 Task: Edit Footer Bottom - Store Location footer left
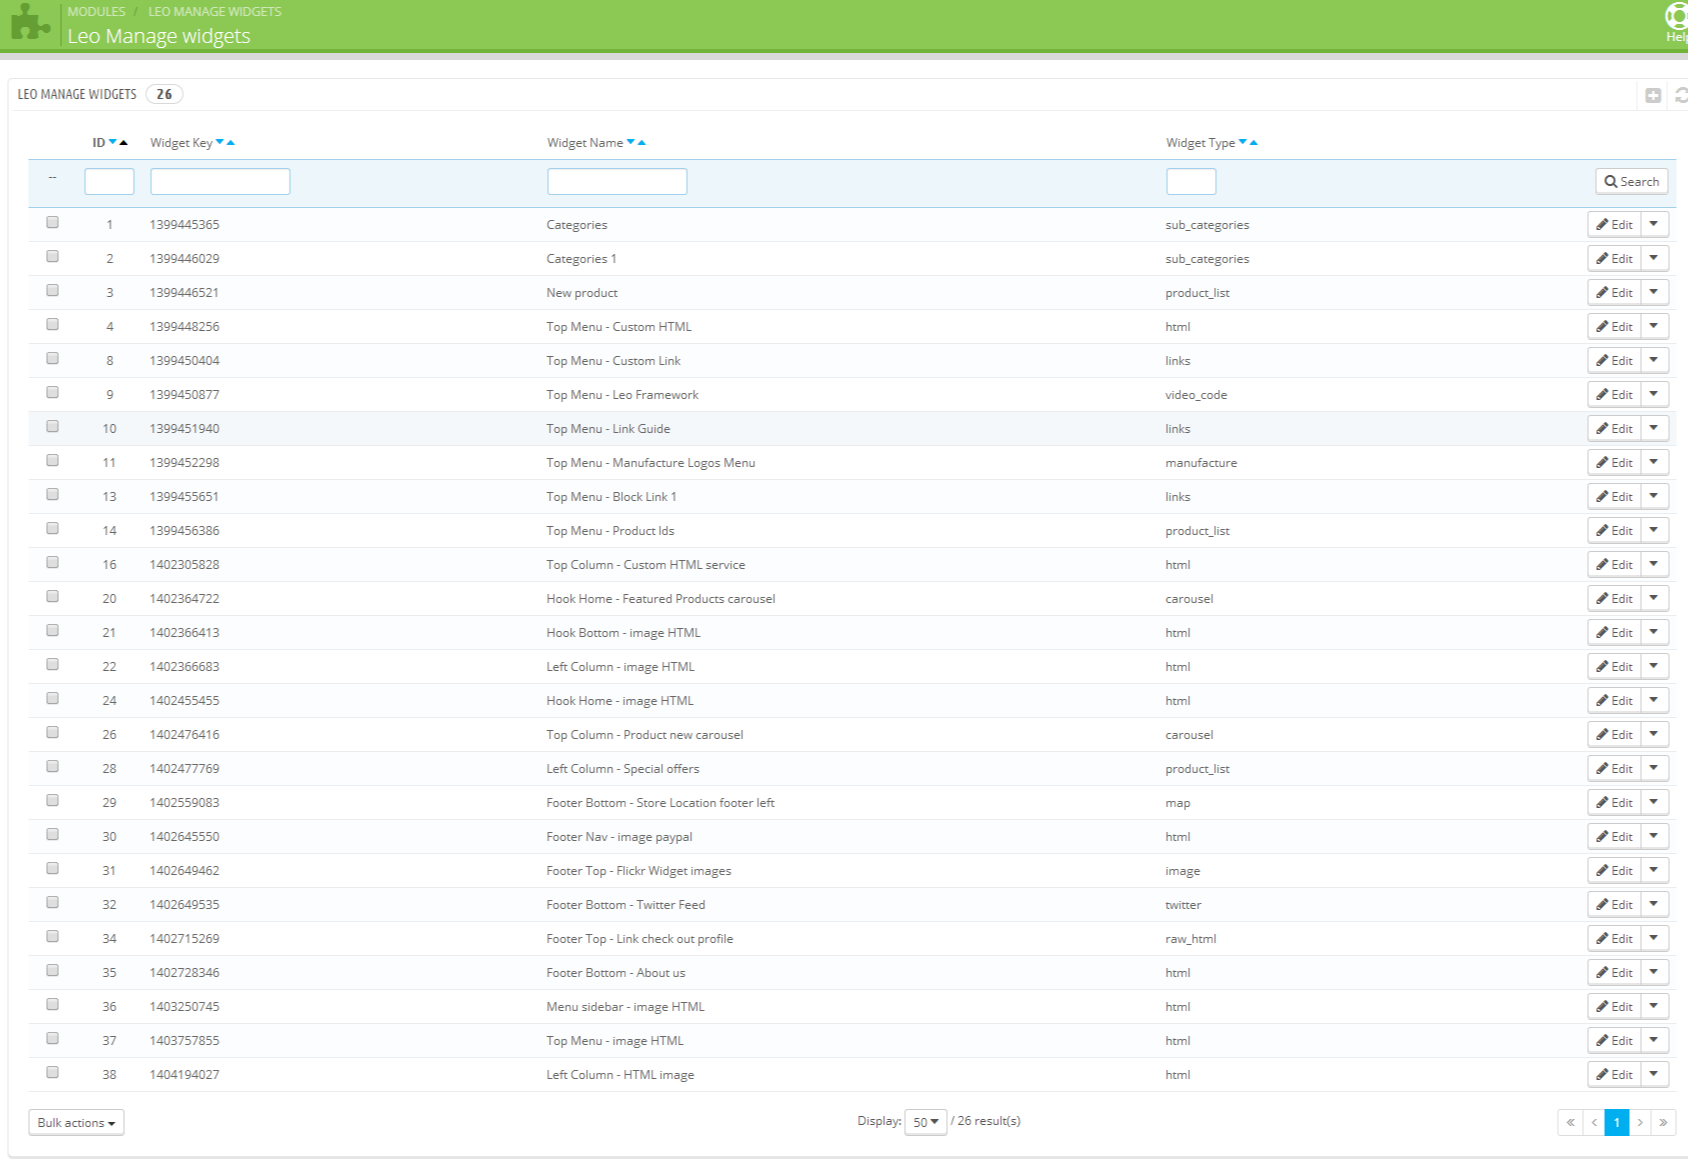1614,802
